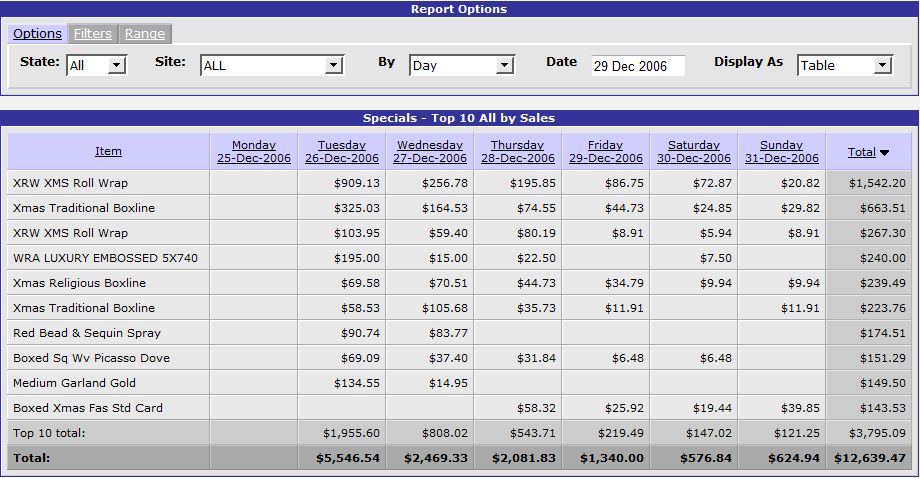Sort by Friday 29-Dec-2006 column
The width and height of the screenshot is (920, 478).
tap(606, 151)
